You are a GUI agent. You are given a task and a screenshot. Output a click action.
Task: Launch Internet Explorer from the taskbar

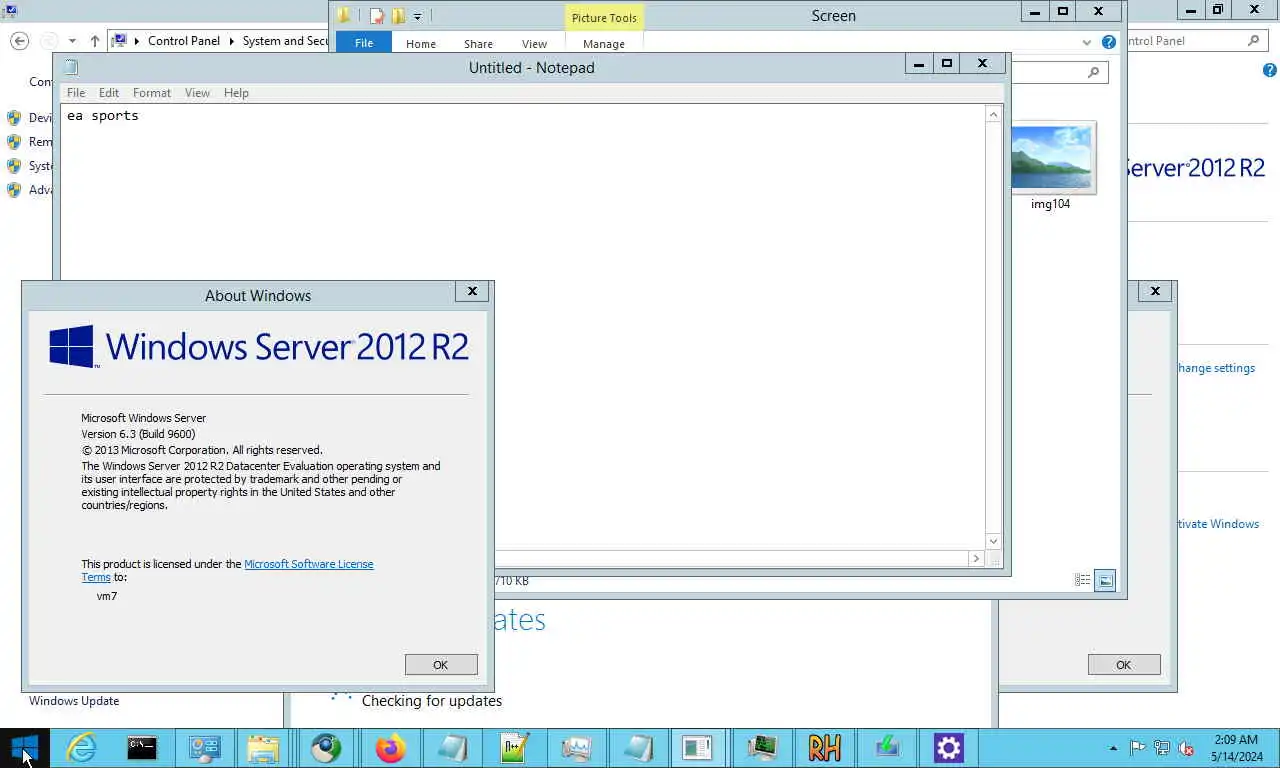click(80, 747)
